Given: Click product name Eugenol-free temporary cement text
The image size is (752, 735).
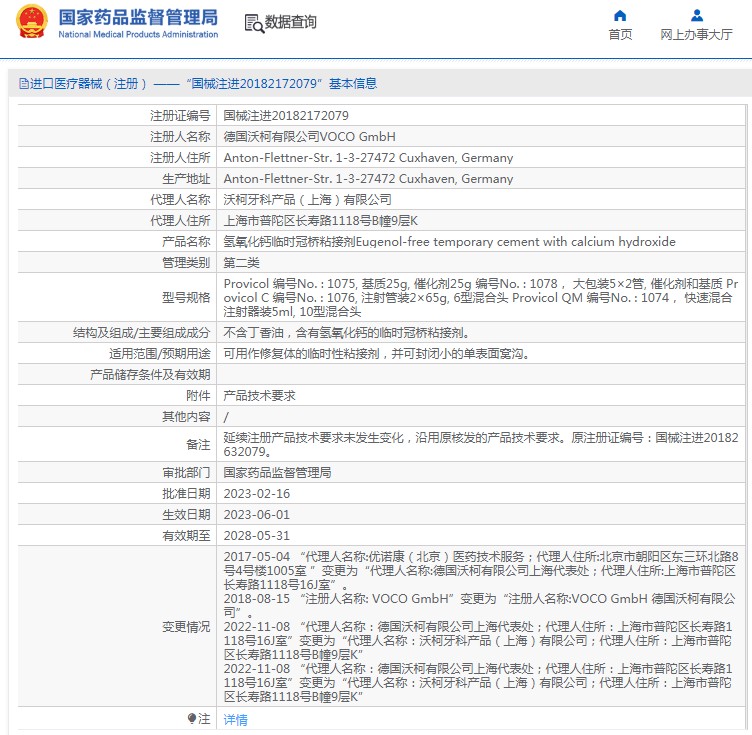Looking at the screenshot, I should [x=516, y=242].
